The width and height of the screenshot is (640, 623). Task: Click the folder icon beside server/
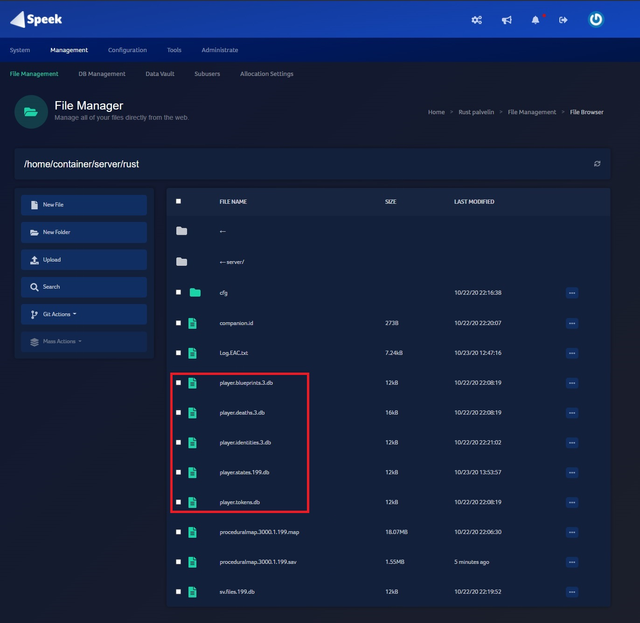pyautogui.click(x=182, y=262)
